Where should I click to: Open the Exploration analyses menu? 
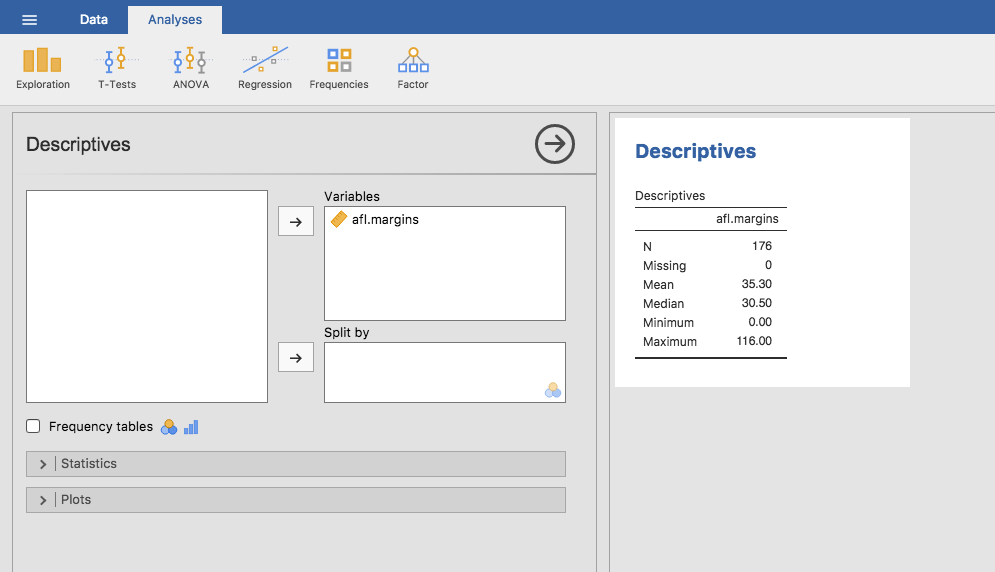pos(43,69)
